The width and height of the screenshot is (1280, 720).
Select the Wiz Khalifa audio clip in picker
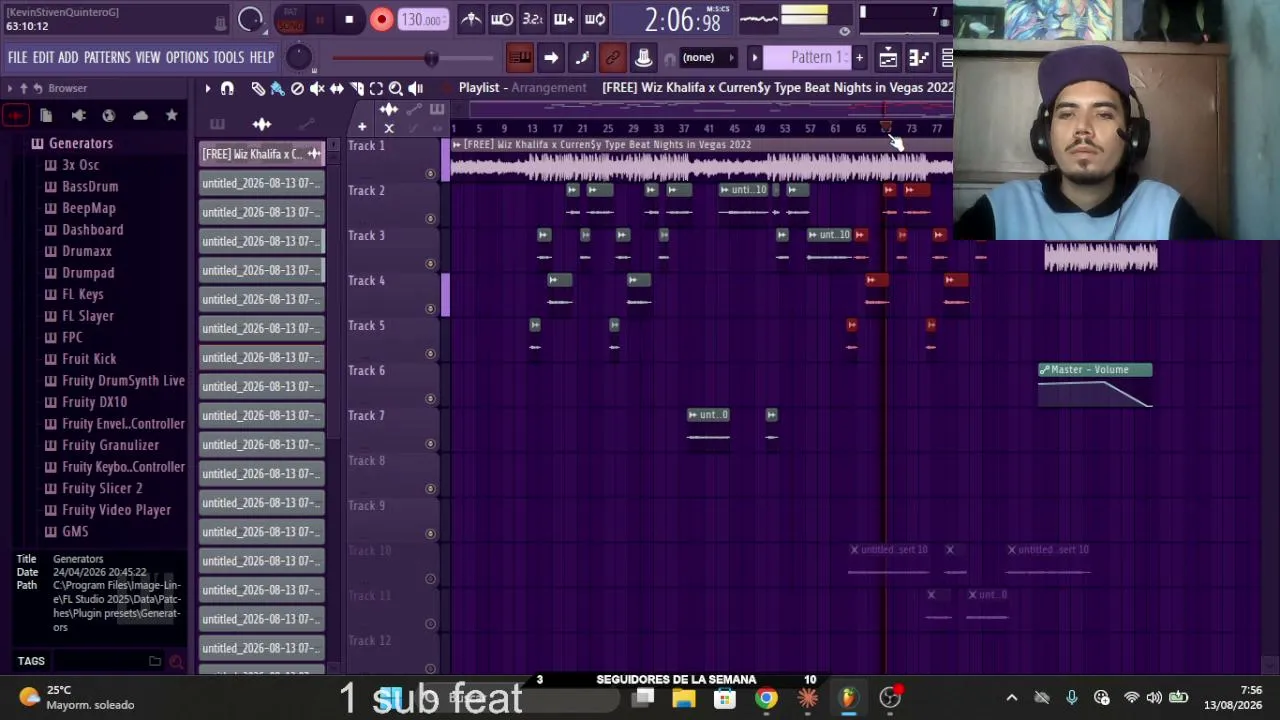[261, 154]
